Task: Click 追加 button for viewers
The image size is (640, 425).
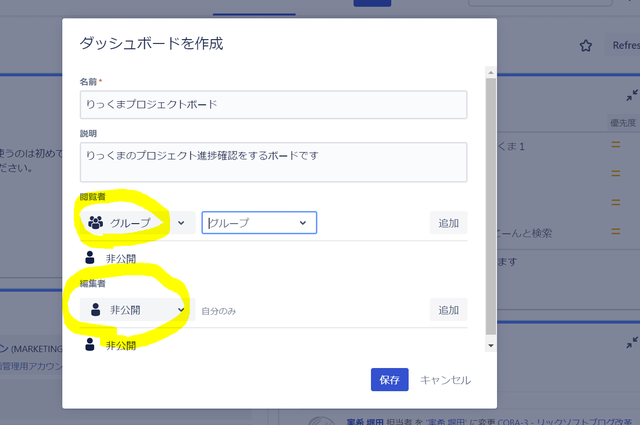Action: 448,223
